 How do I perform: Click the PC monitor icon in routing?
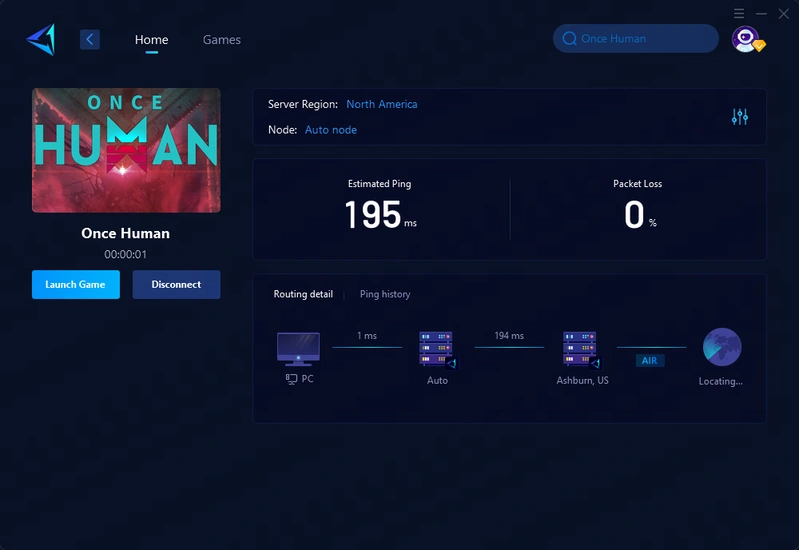point(298,349)
